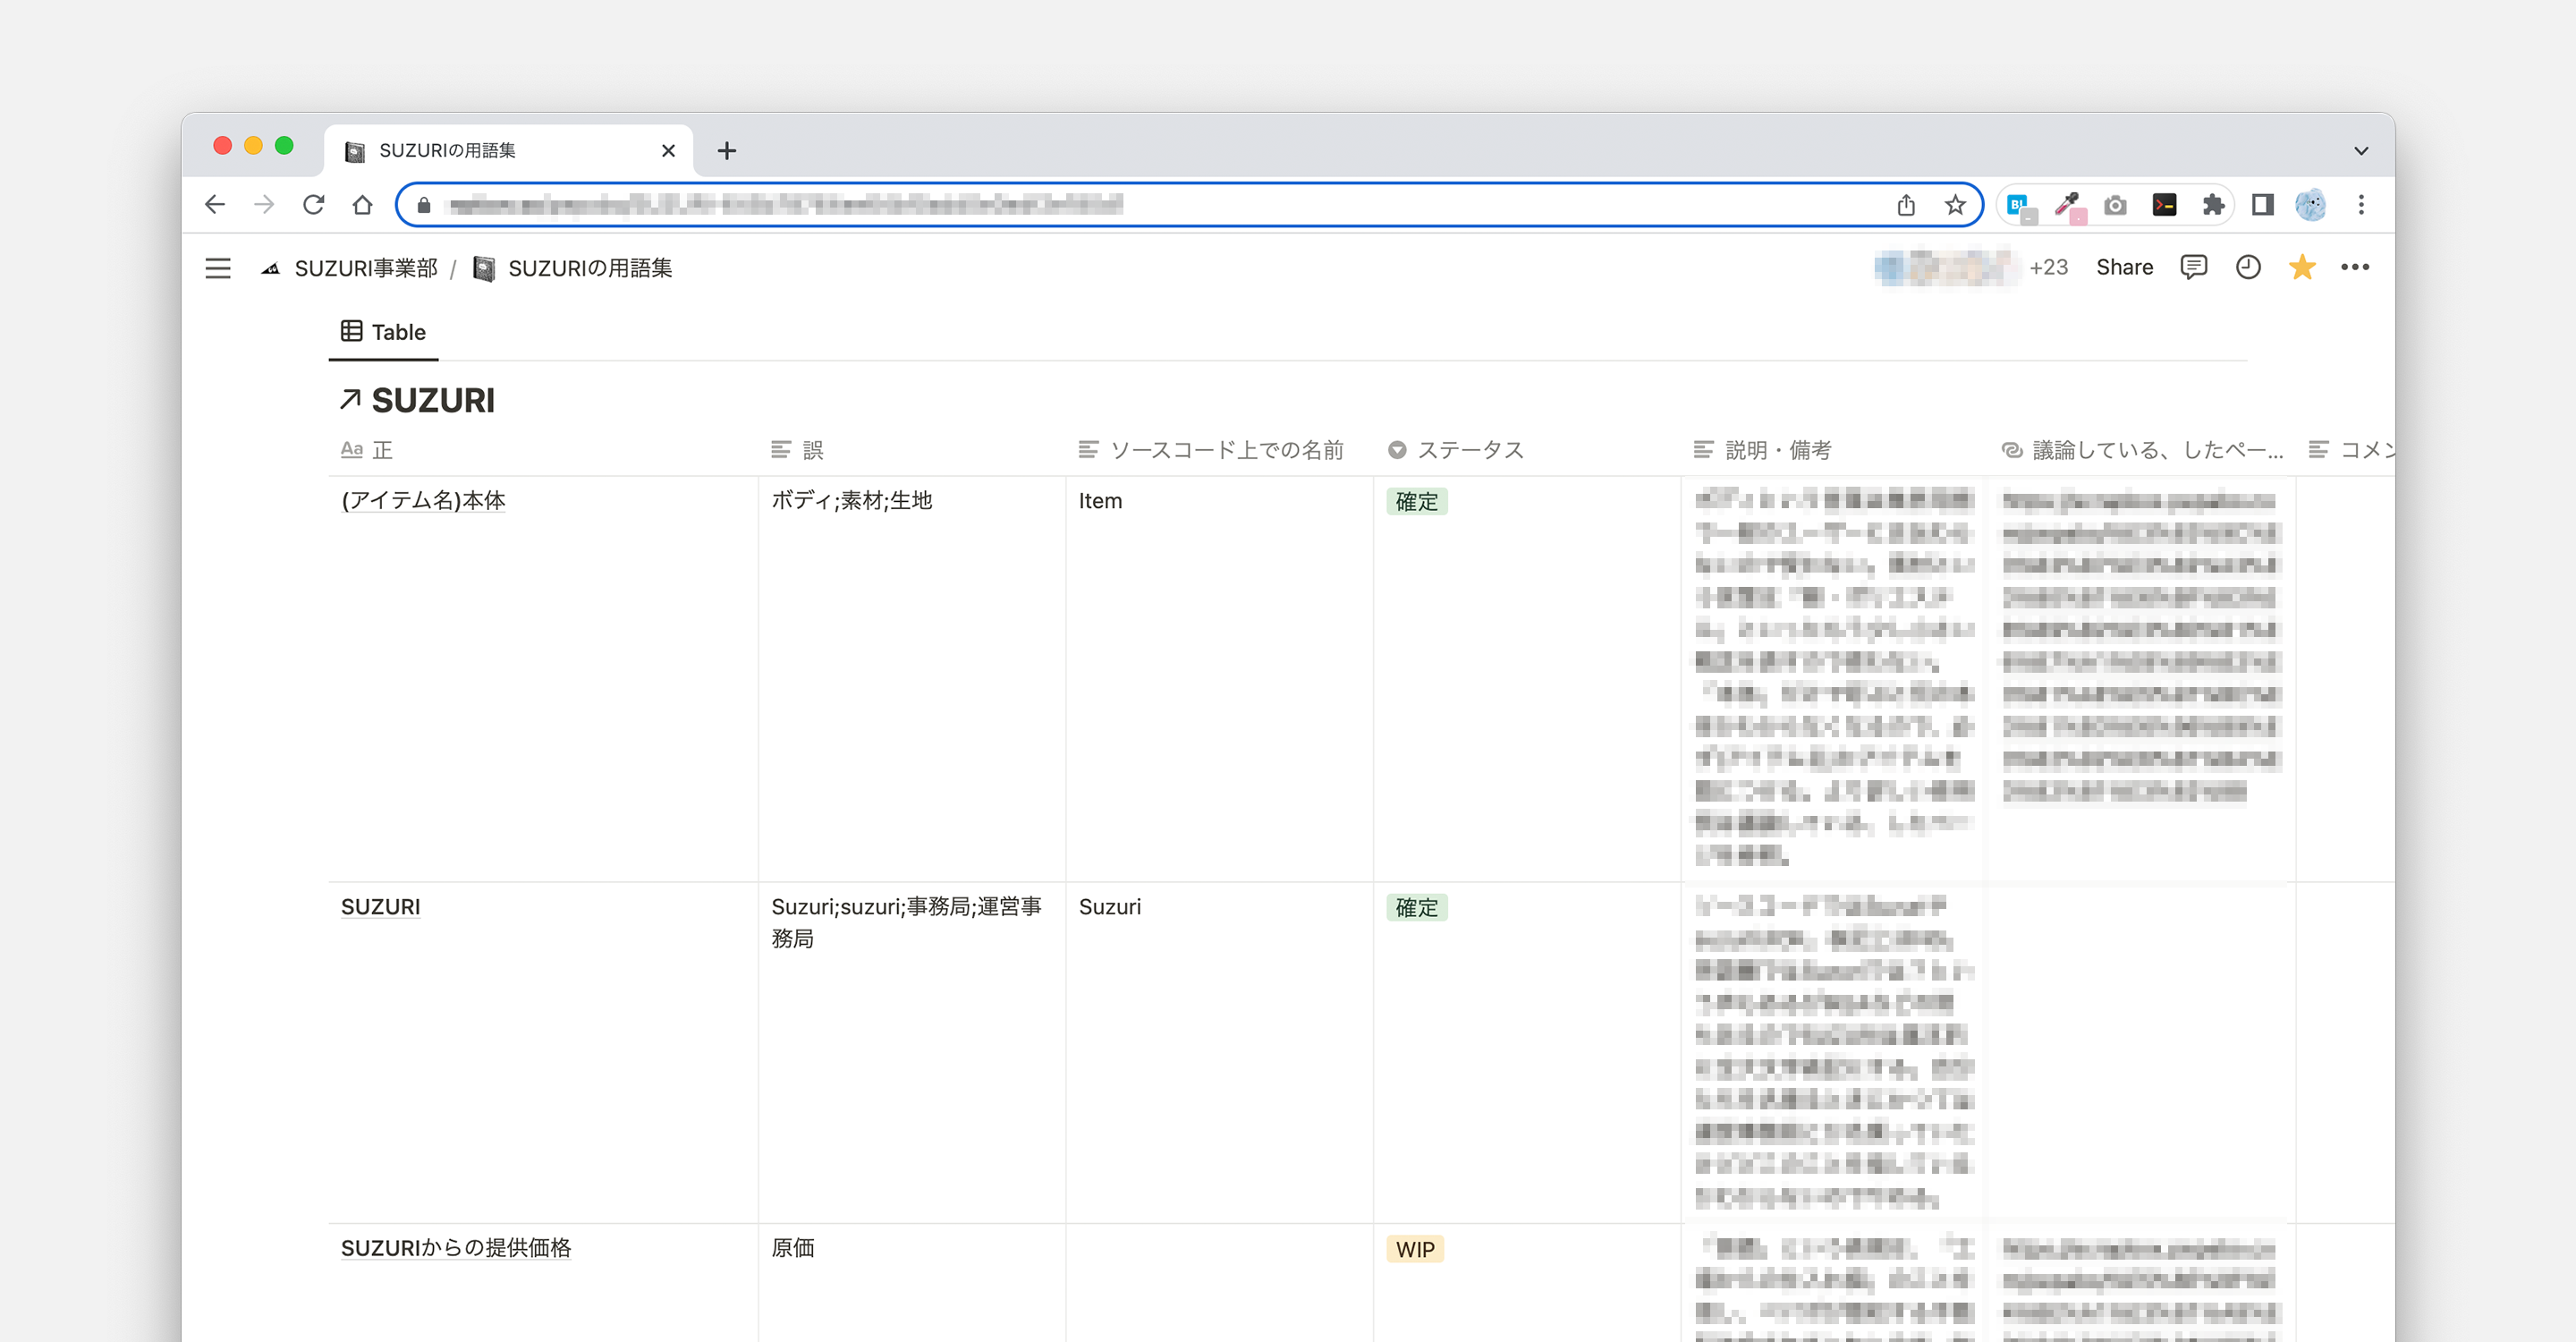Screen dimensions: 2576x1342
Task: Open the 正 column header menu
Action: click(367, 450)
